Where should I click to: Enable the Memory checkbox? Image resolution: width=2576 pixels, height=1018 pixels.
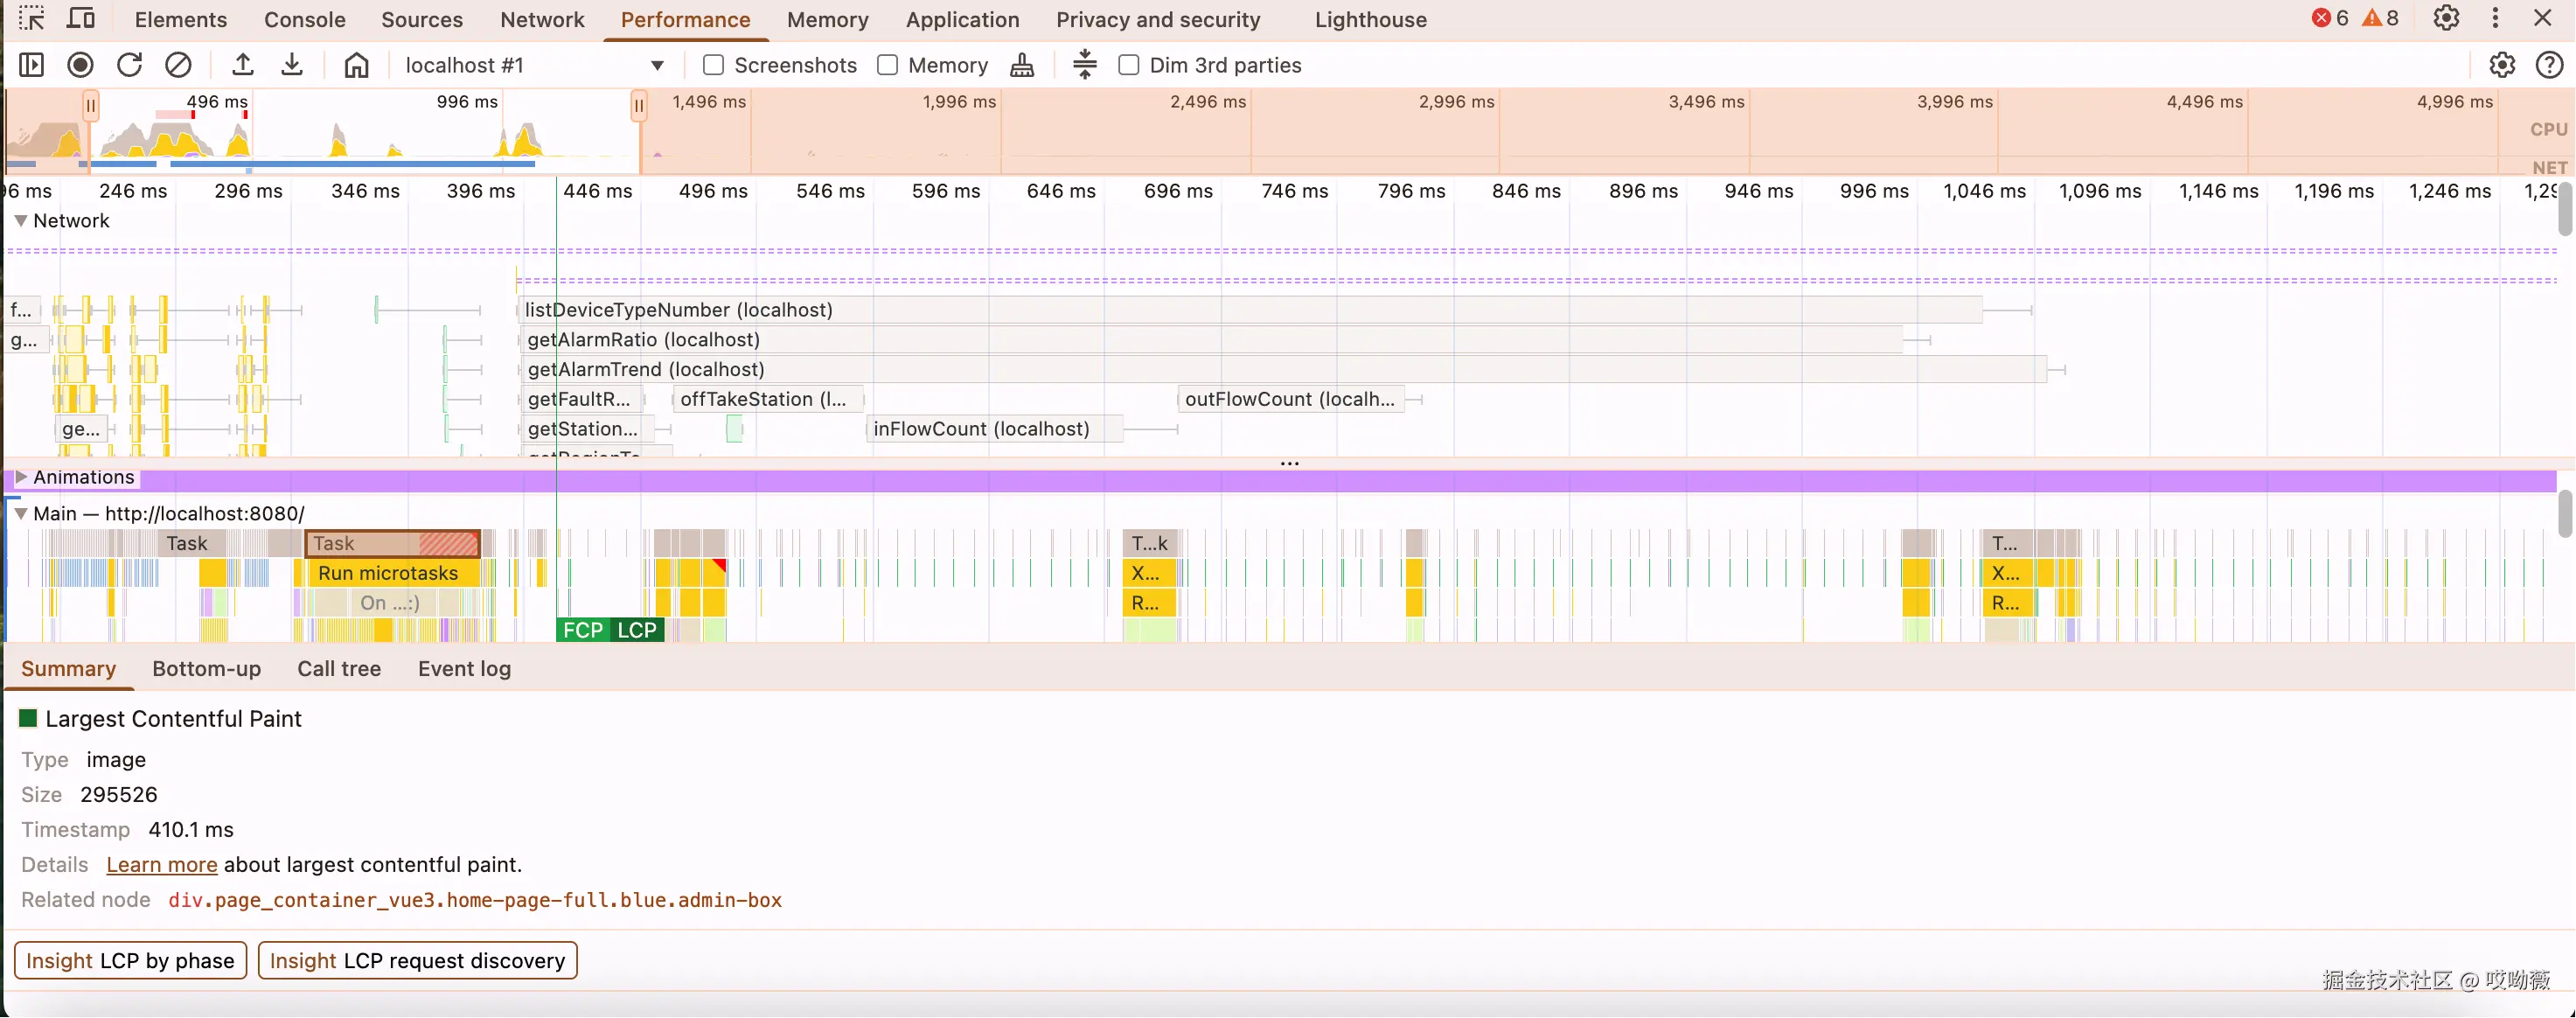[887, 65]
